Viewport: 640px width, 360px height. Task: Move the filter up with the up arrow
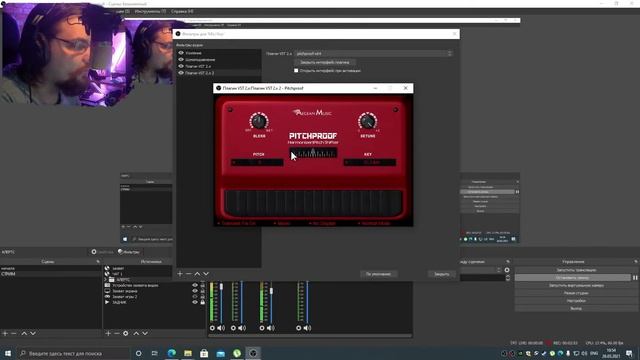click(x=197, y=273)
